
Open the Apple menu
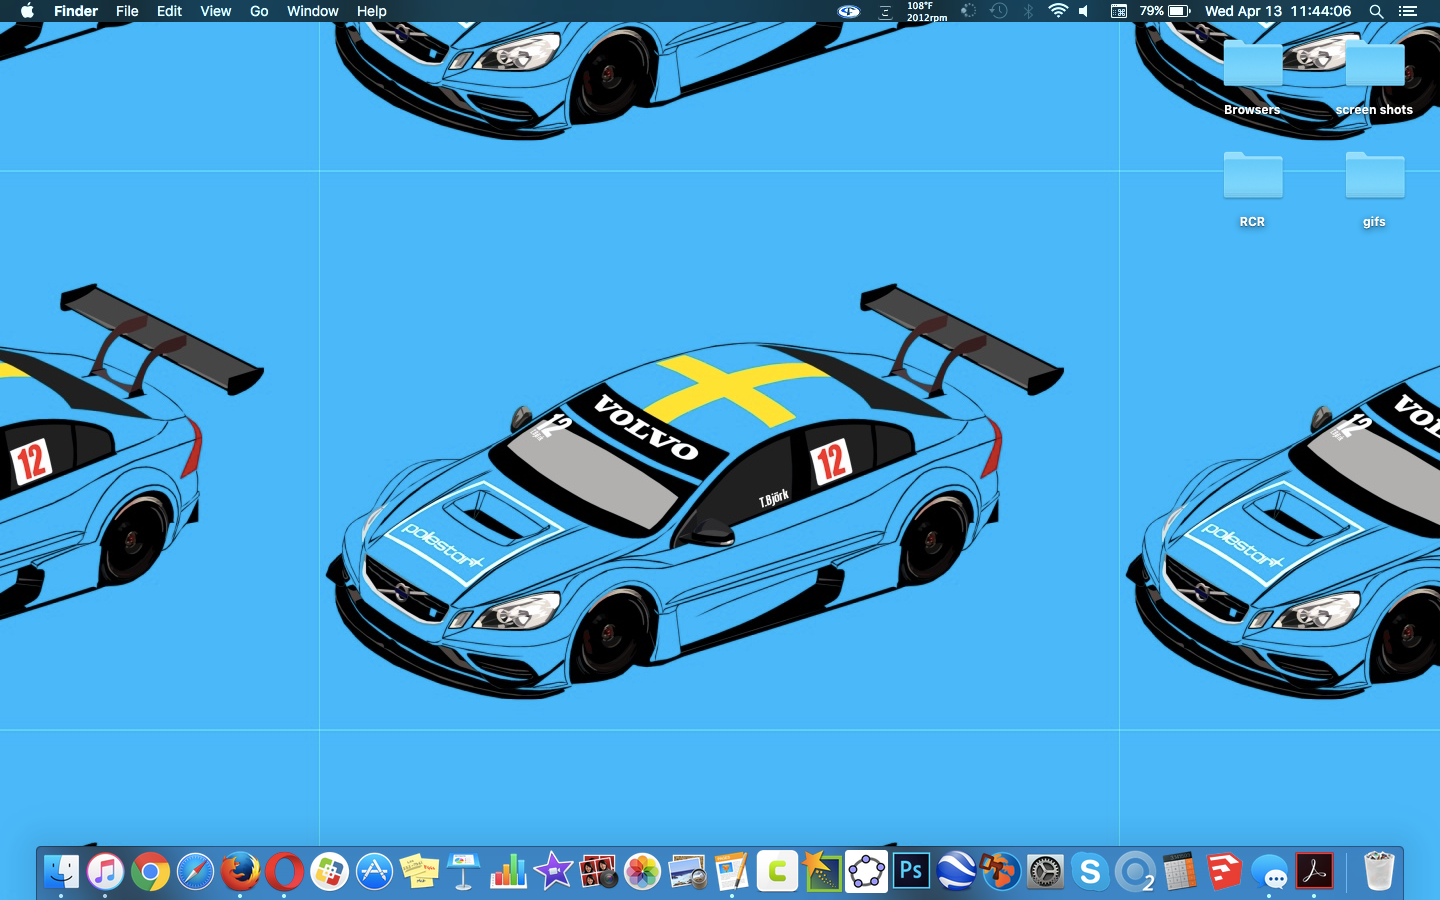tap(27, 11)
